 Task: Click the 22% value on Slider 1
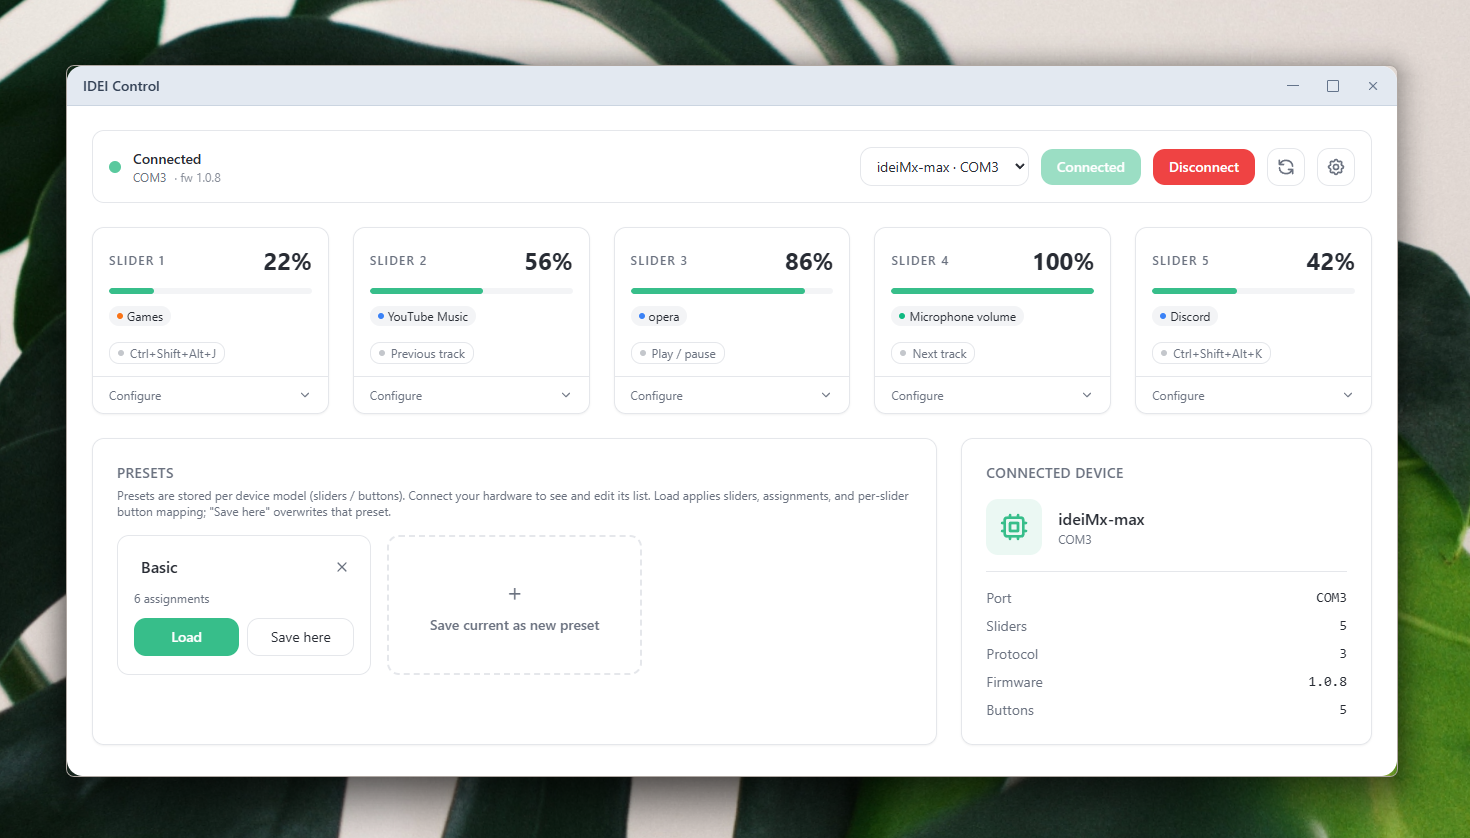(x=288, y=262)
